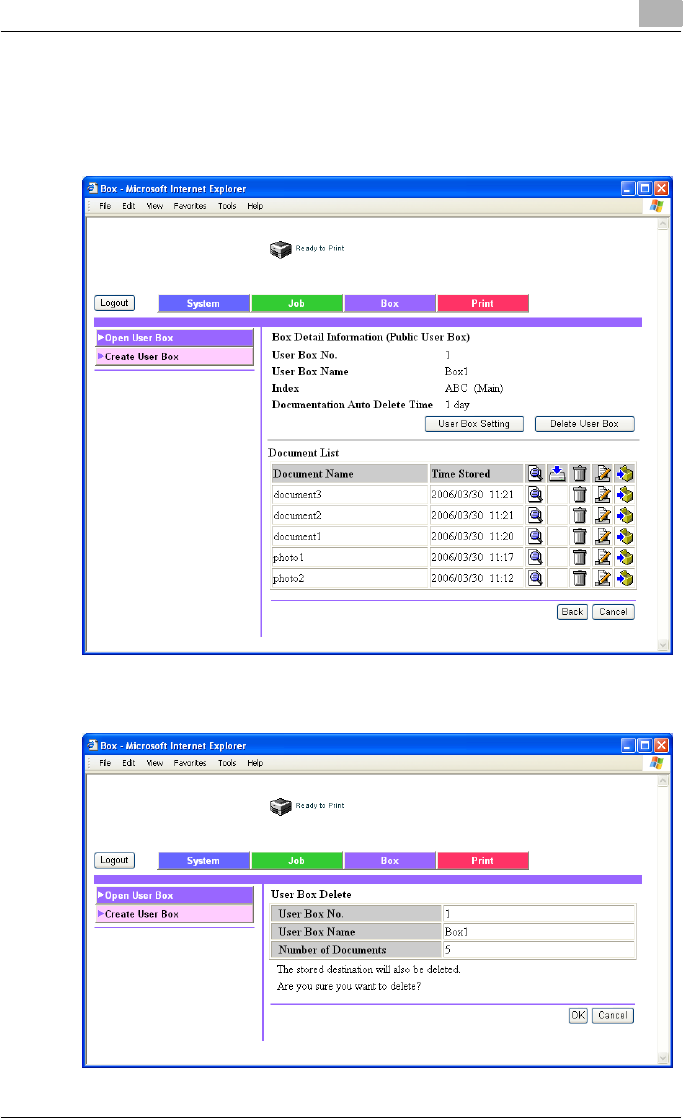
Task: Preview document3 using its magnifier icon
Action: coord(536,494)
